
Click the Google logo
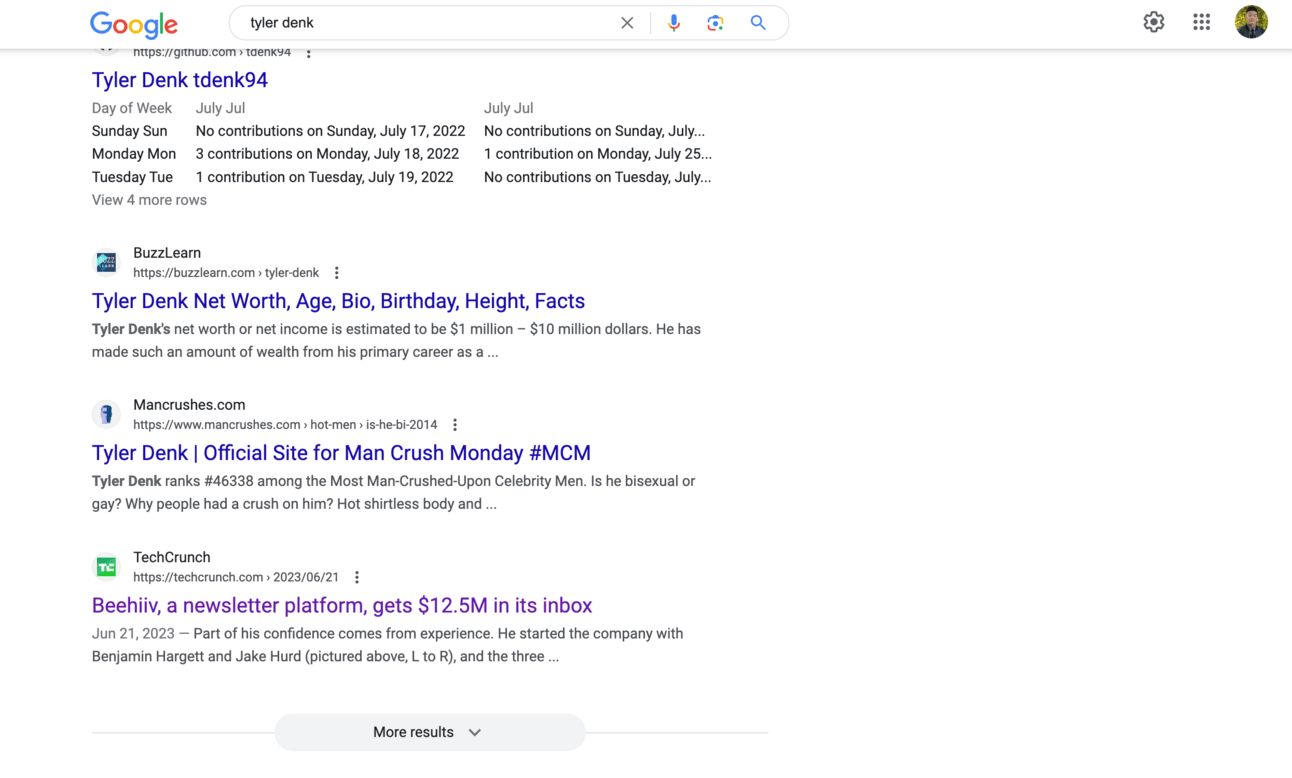pyautogui.click(x=133, y=24)
